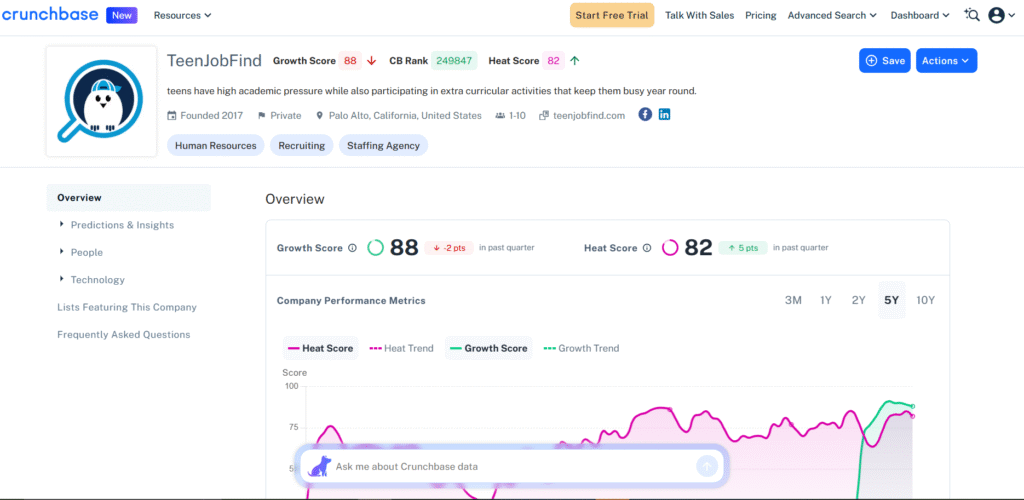Open the company's Facebook page icon

(645, 115)
